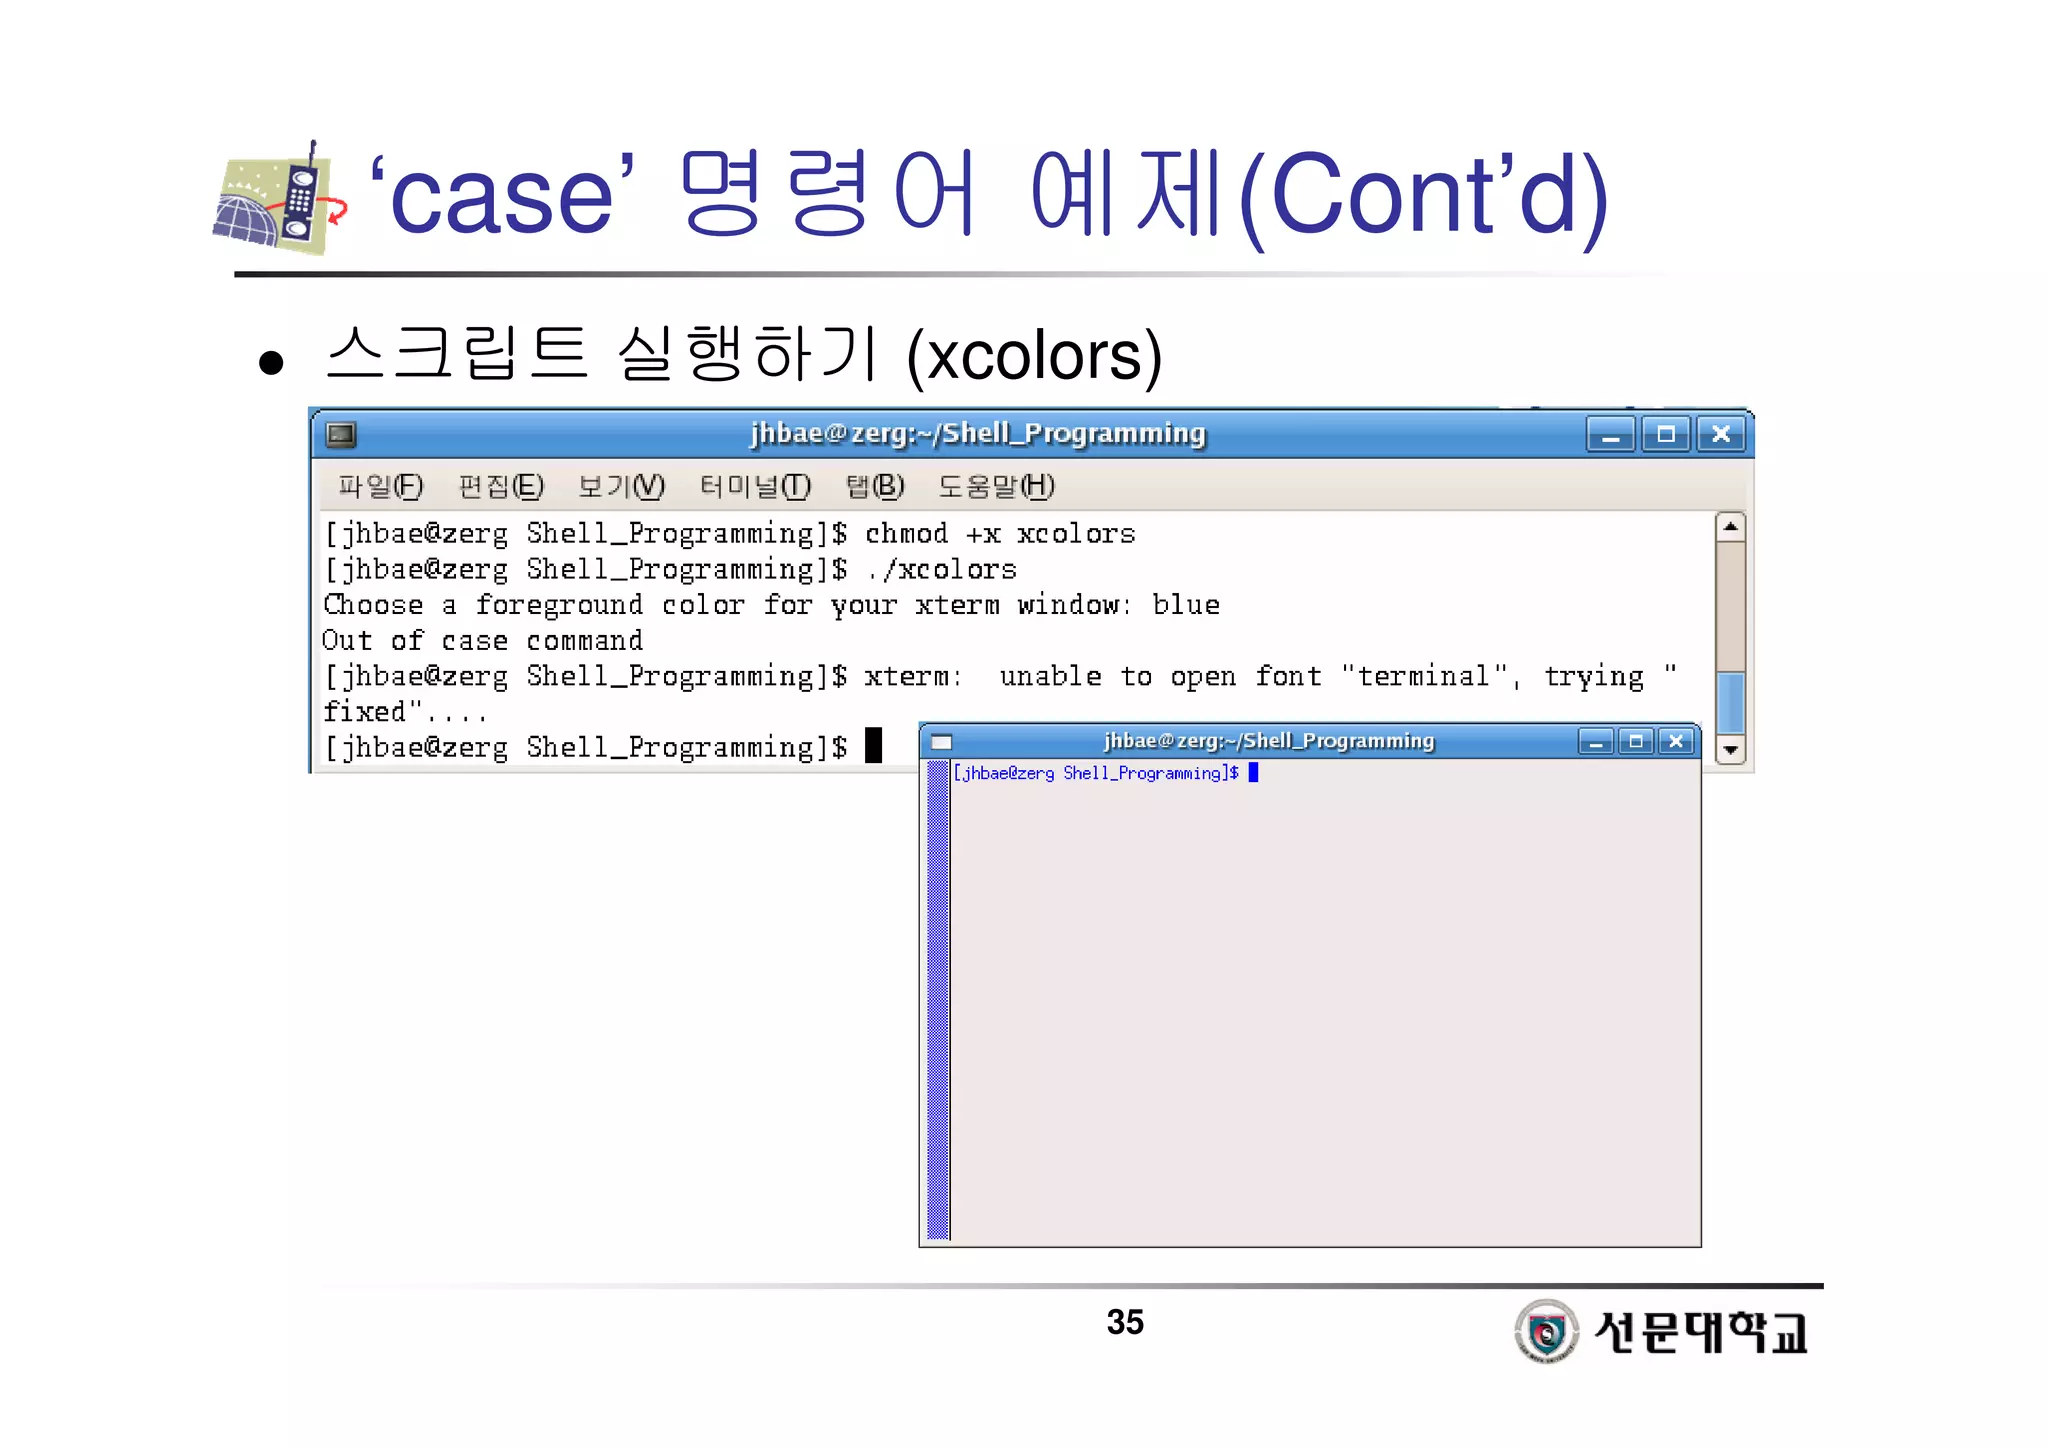The image size is (2048, 1447).
Task: Click the 'Choose a foreground color' prompt line
Action: coord(771,605)
